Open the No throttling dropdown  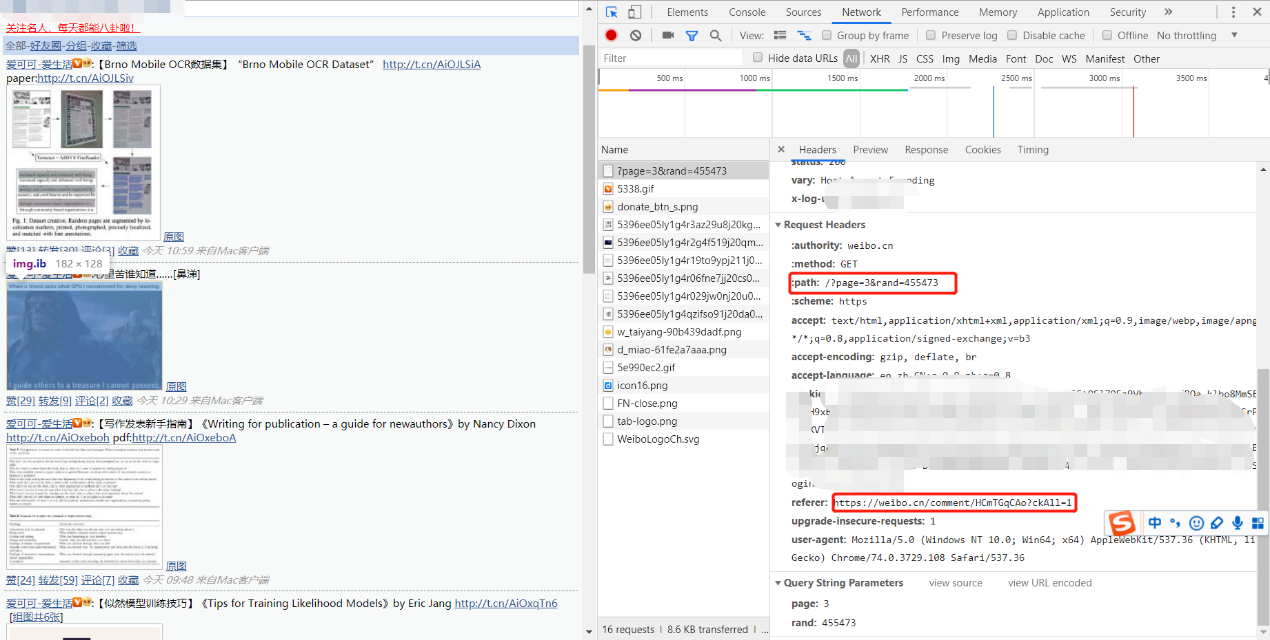point(1197,35)
